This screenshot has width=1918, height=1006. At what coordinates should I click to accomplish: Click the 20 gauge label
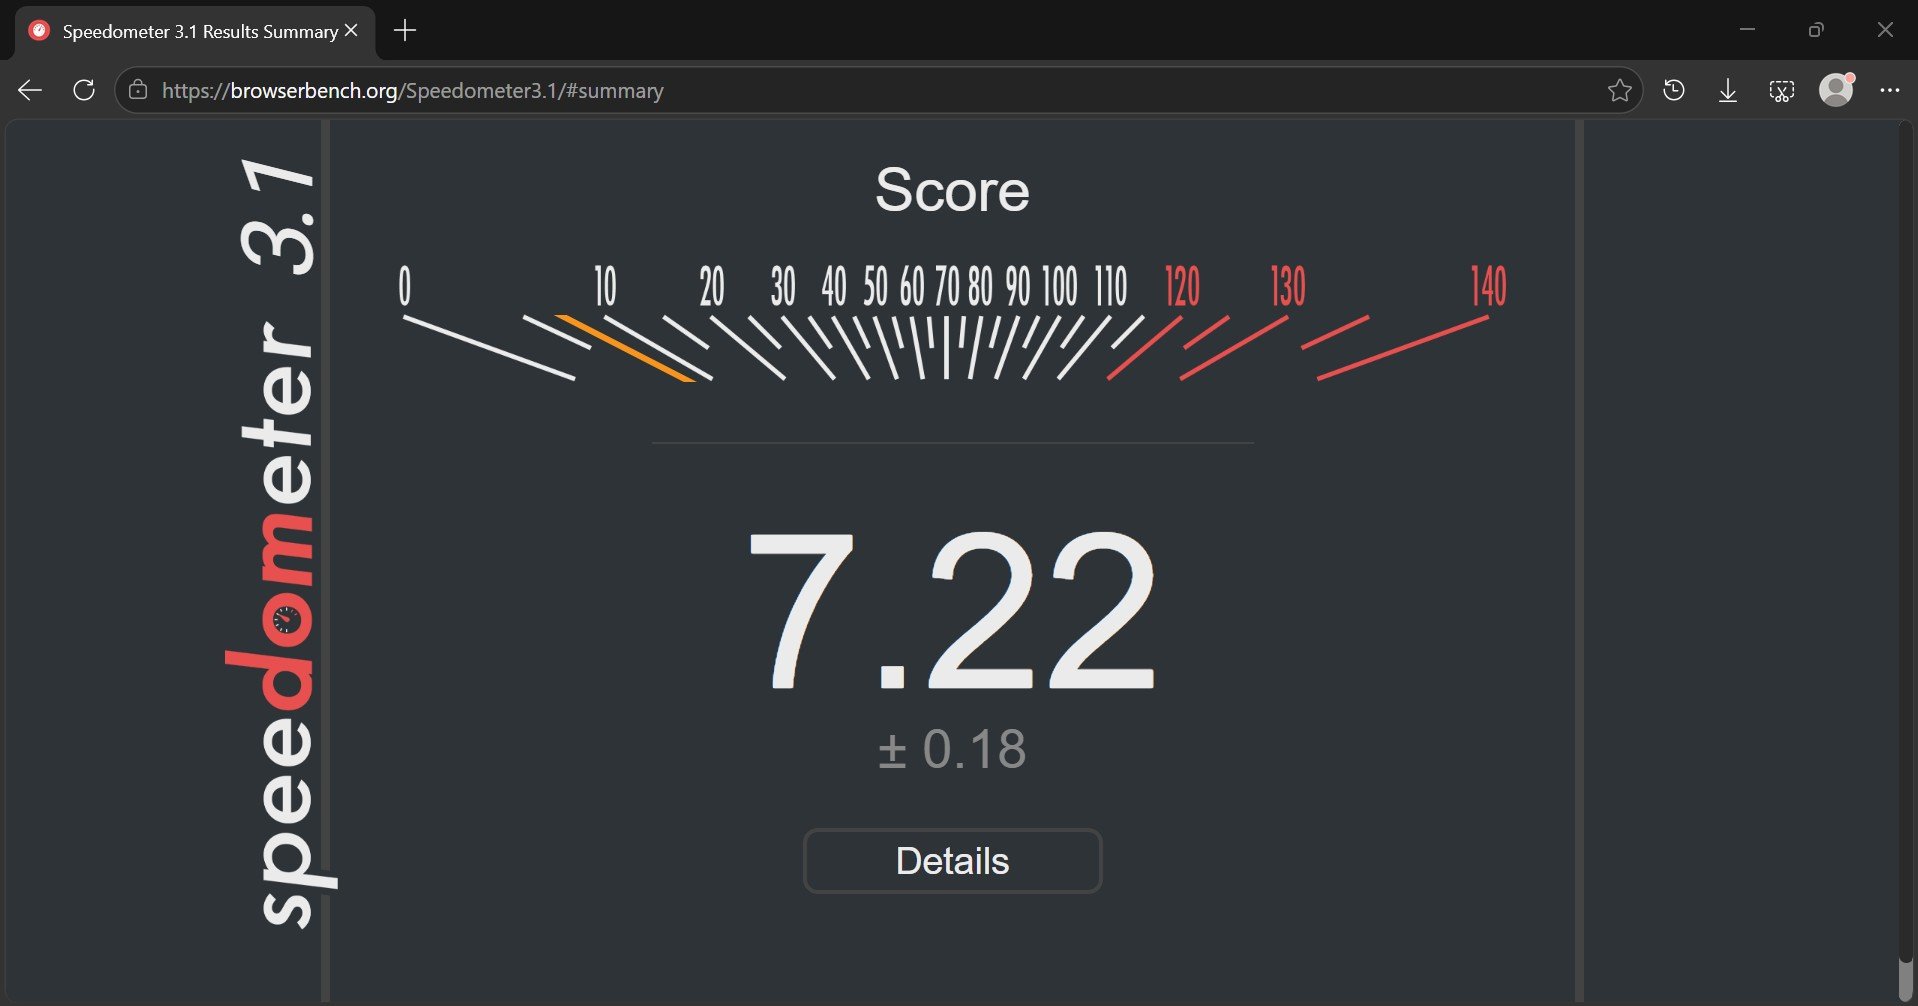point(712,286)
